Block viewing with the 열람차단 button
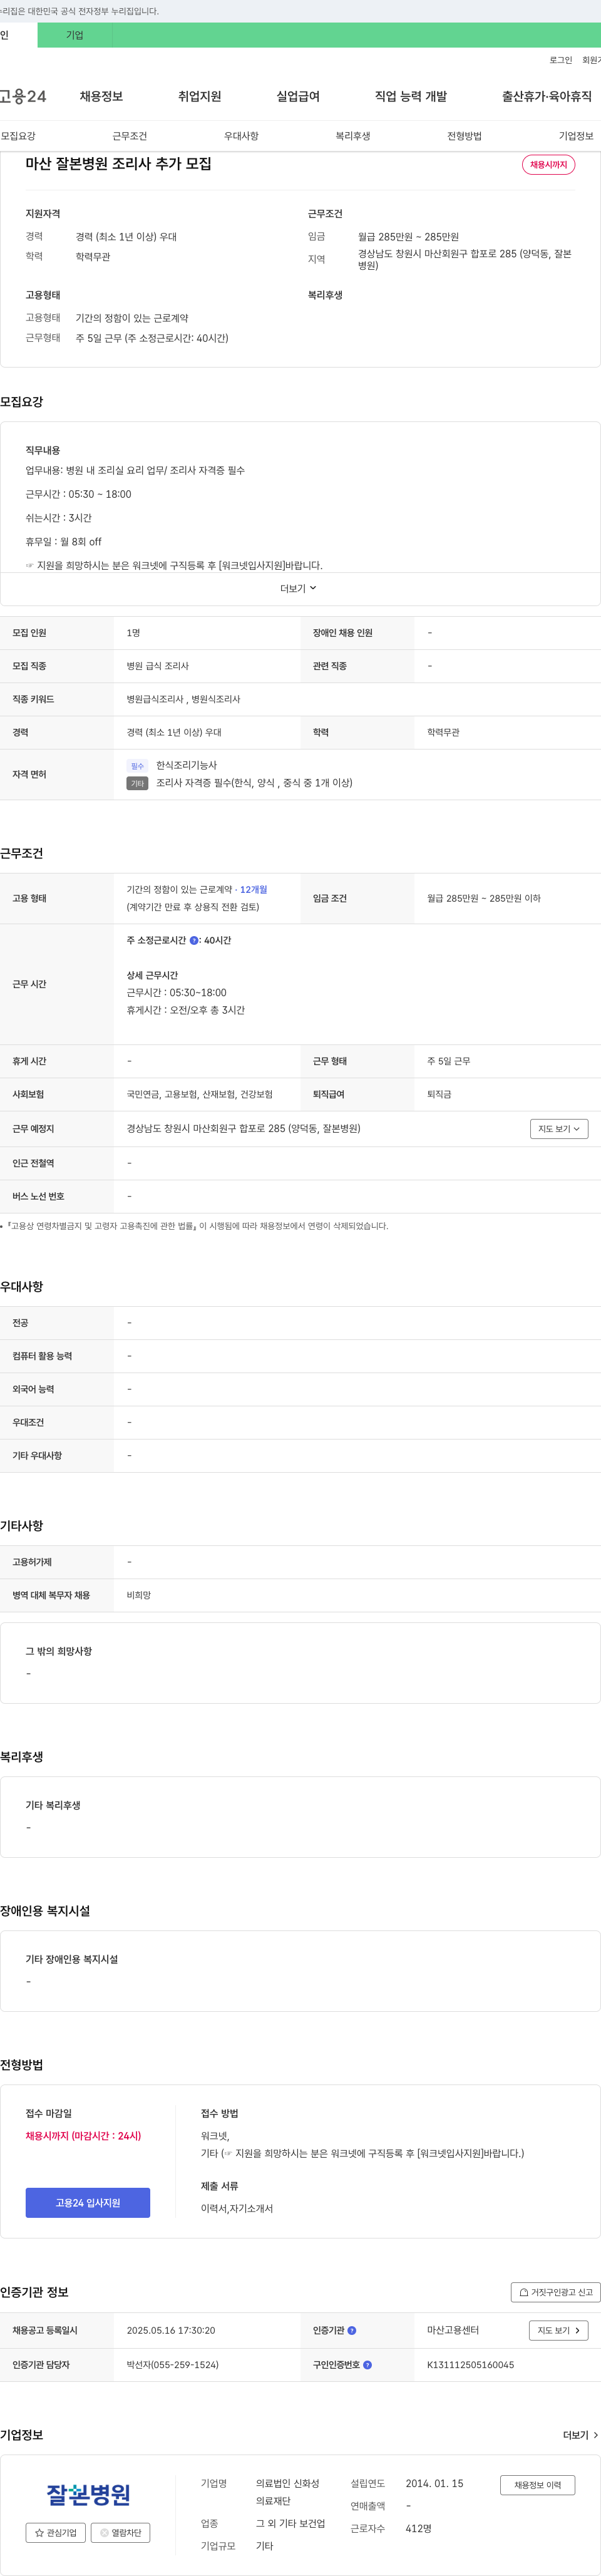 coord(120,2533)
